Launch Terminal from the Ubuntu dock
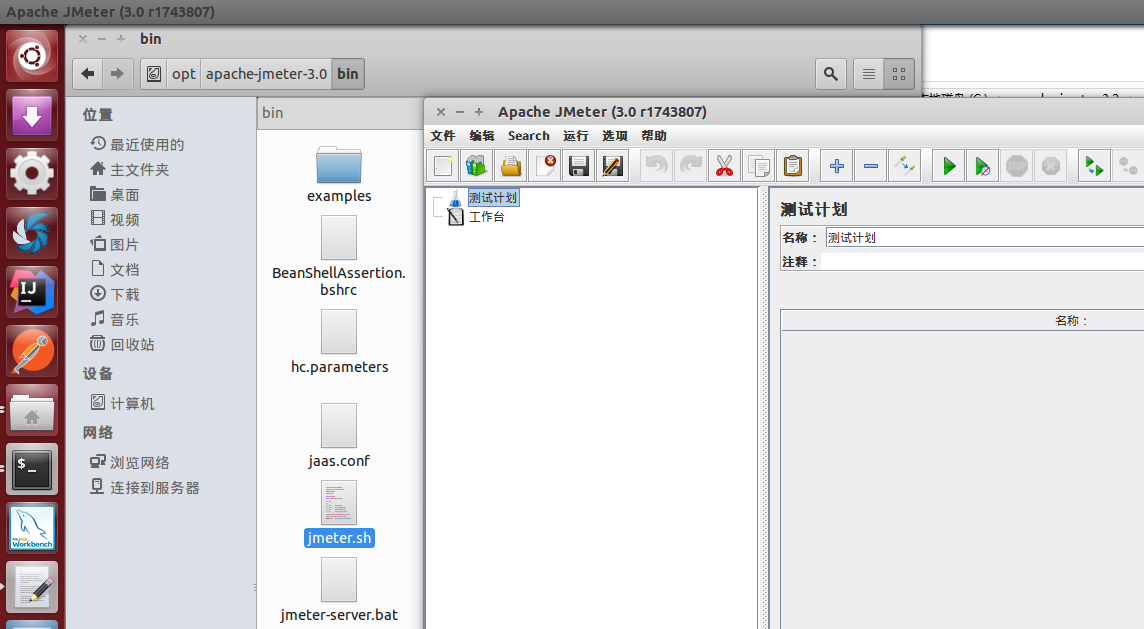This screenshot has height=629, width=1144. (32, 468)
